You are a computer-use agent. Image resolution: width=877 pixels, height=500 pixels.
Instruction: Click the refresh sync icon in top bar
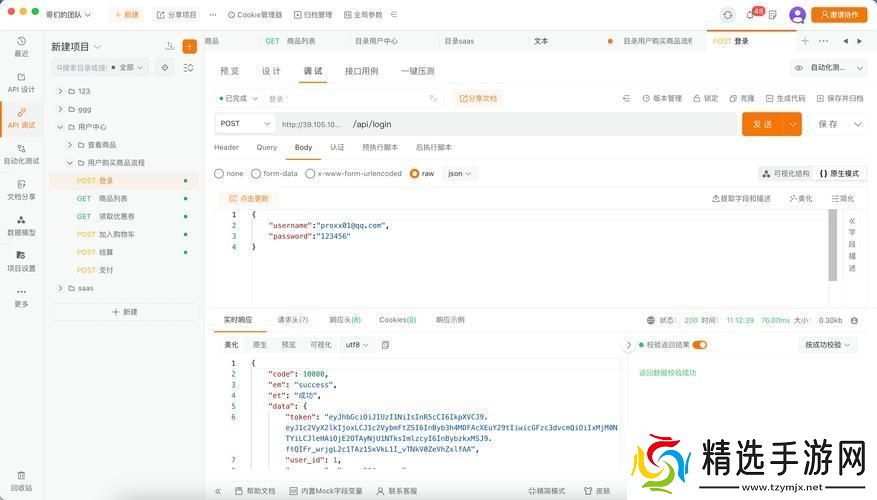pyautogui.click(x=728, y=15)
